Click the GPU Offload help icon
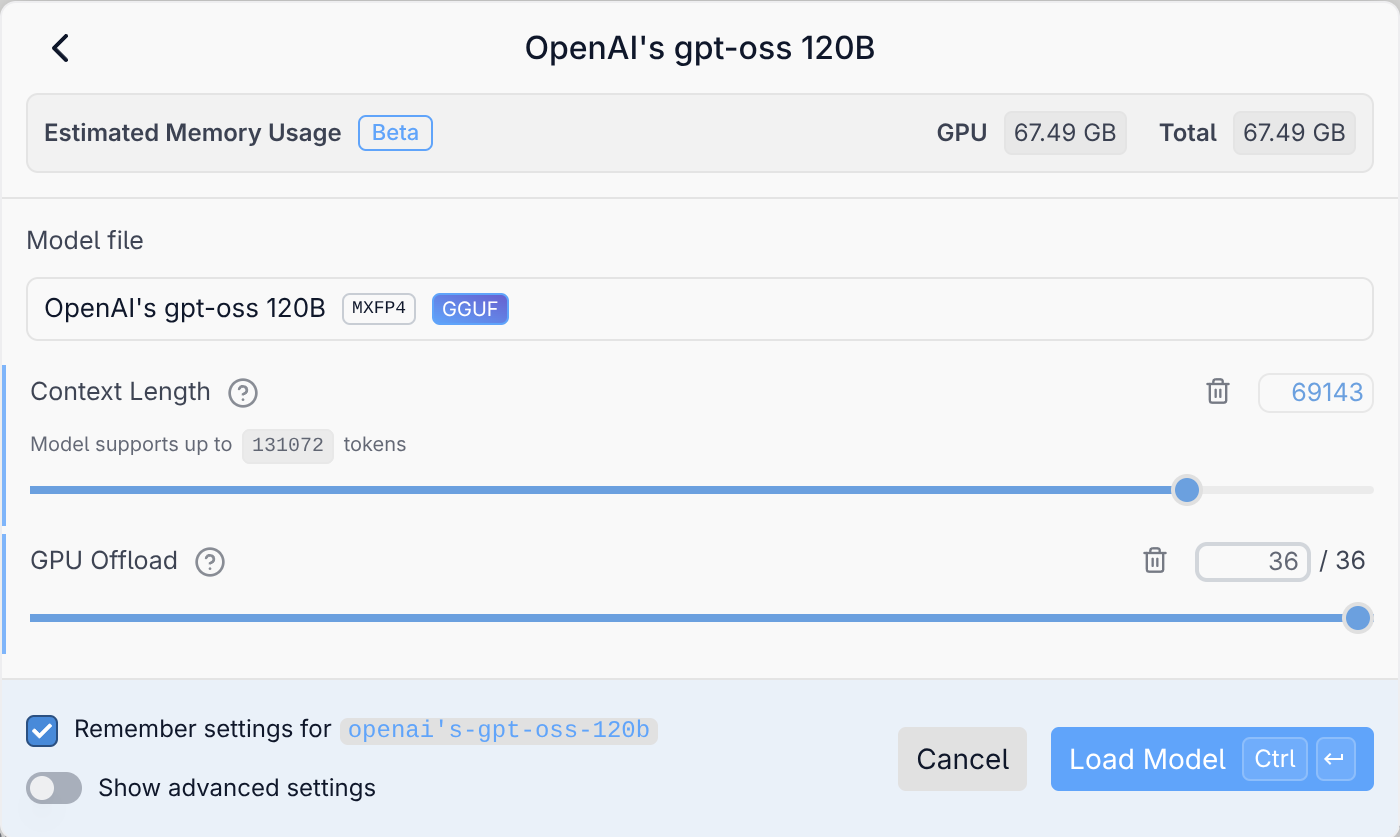This screenshot has width=1400, height=837. coord(210,562)
